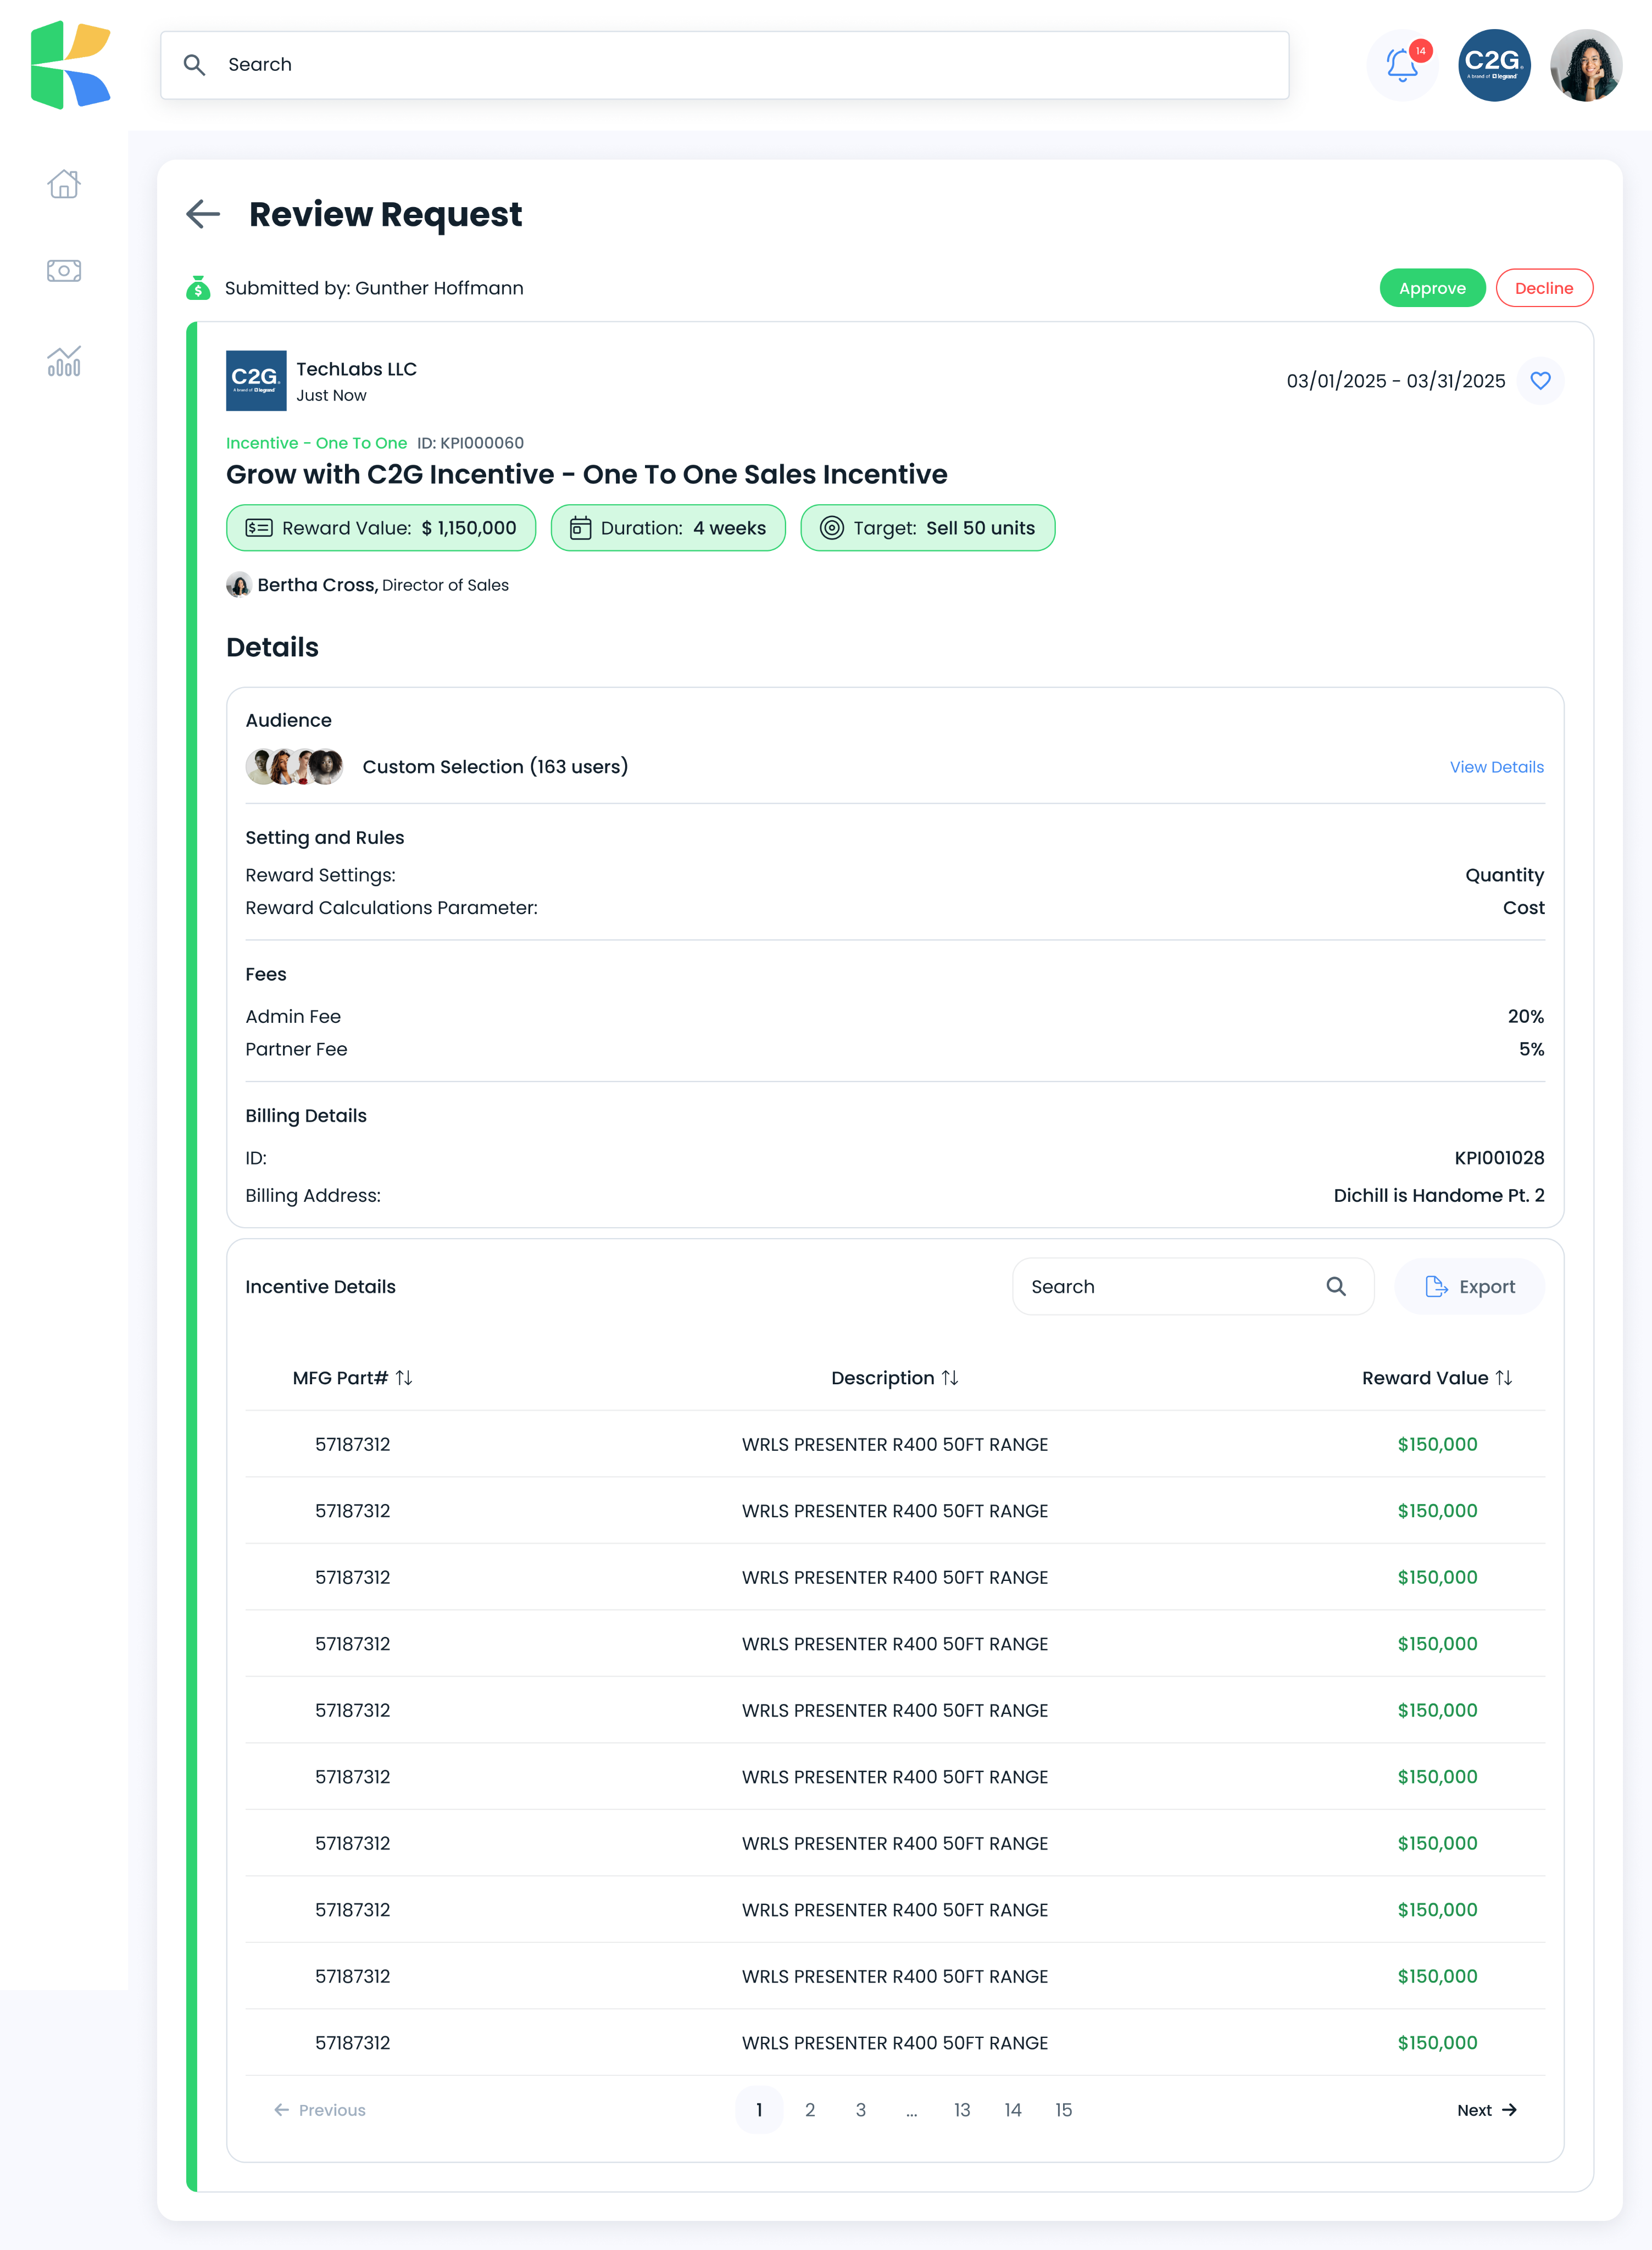Click the Reward Calculations Parameter Cost value
The width and height of the screenshot is (1652, 2250).
pos(1523,908)
